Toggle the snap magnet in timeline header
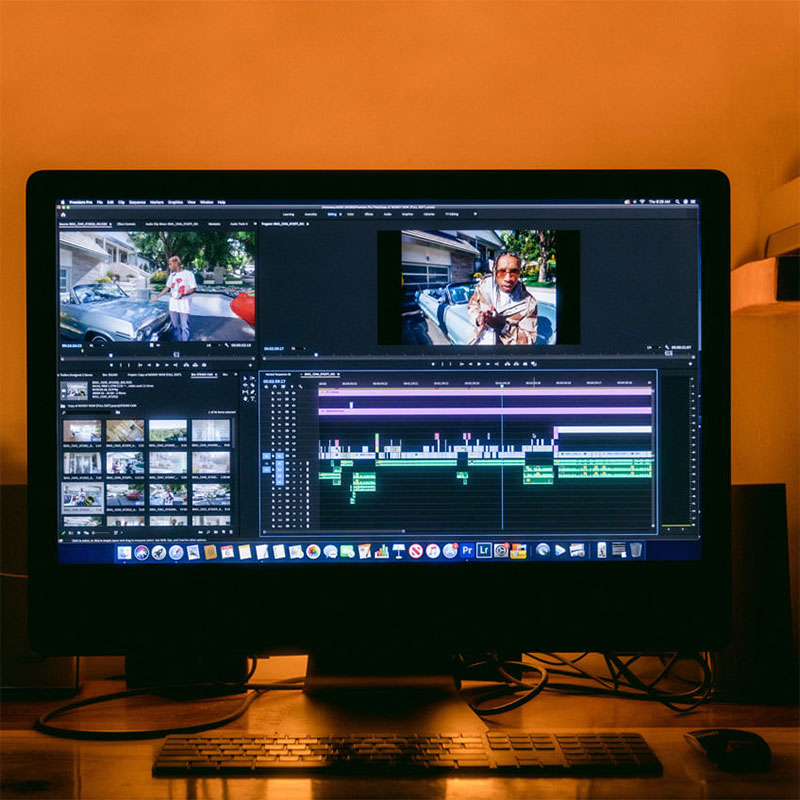The image size is (800, 800). pos(276,388)
